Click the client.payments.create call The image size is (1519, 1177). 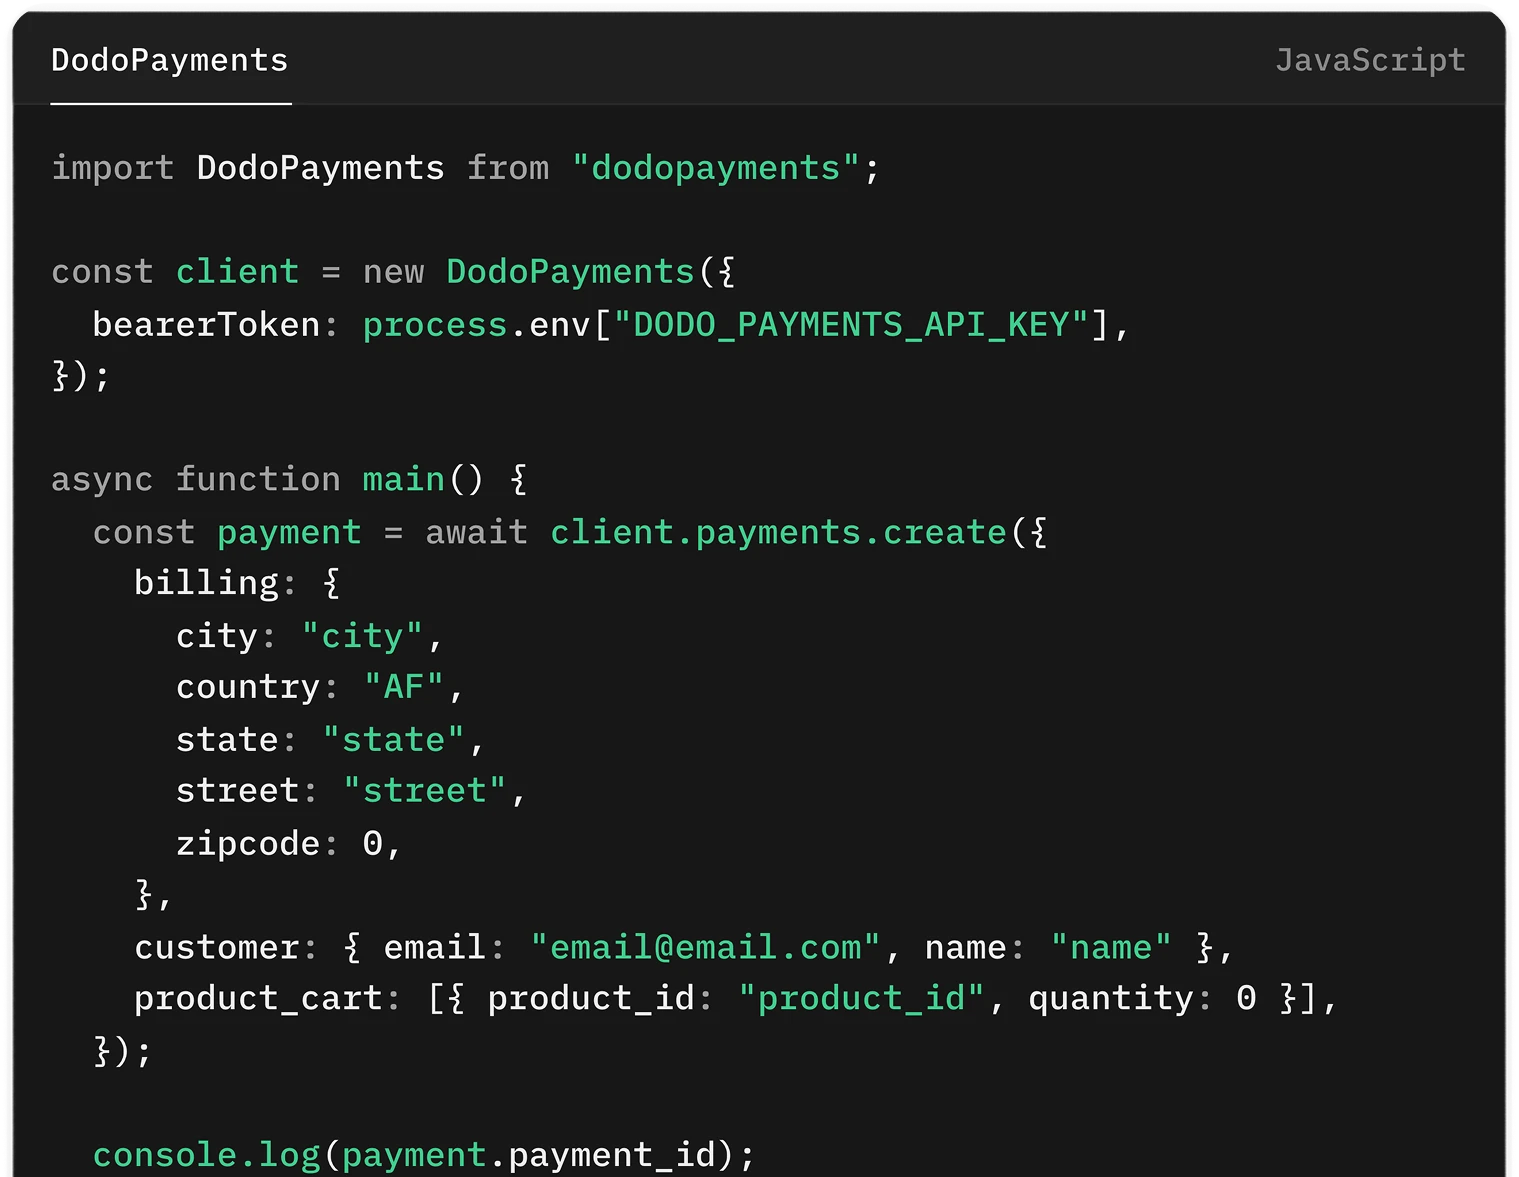778,531
